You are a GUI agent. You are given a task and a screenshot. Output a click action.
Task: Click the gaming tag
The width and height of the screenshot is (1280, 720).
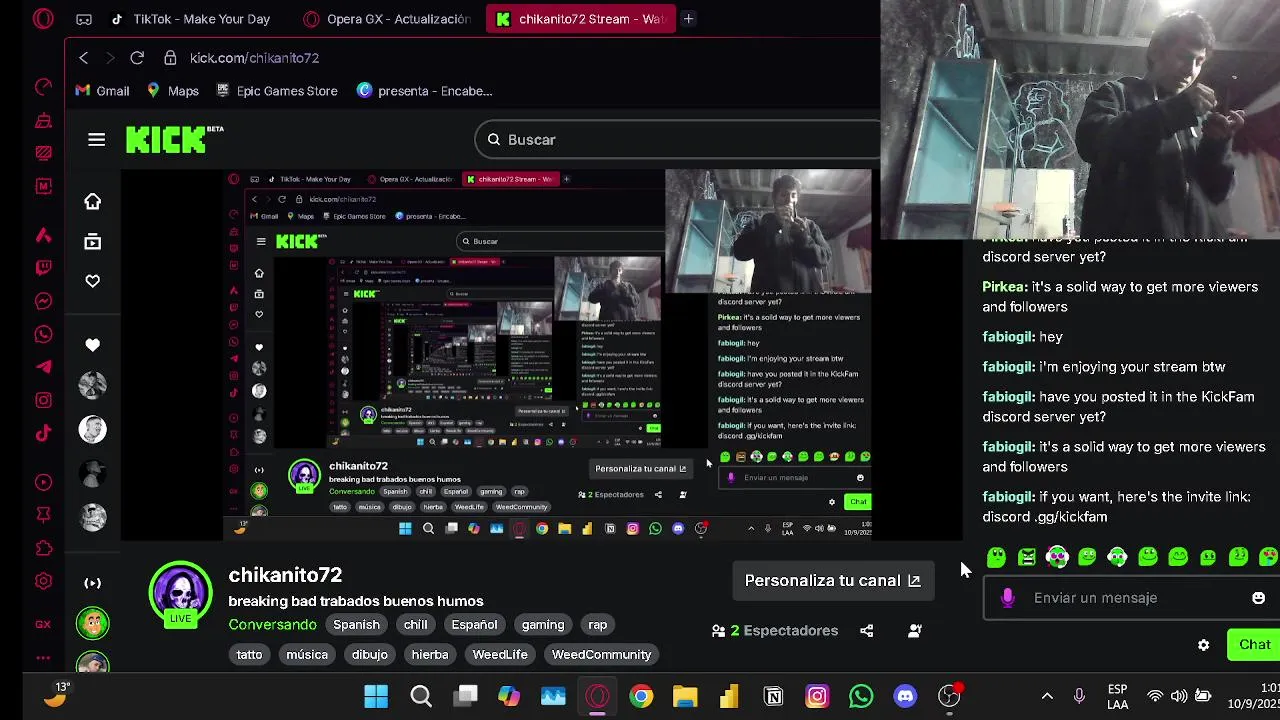(543, 625)
